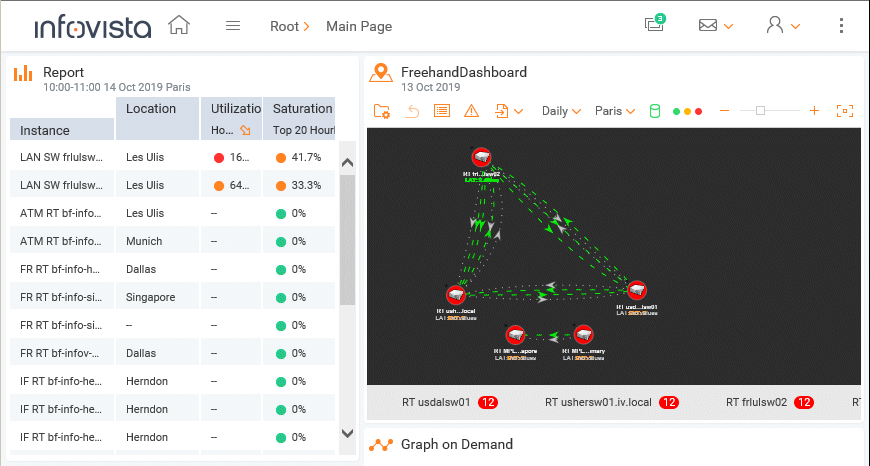The width and height of the screenshot is (870, 466).
Task: Click the FreehandDashboard title
Action: 464,72
